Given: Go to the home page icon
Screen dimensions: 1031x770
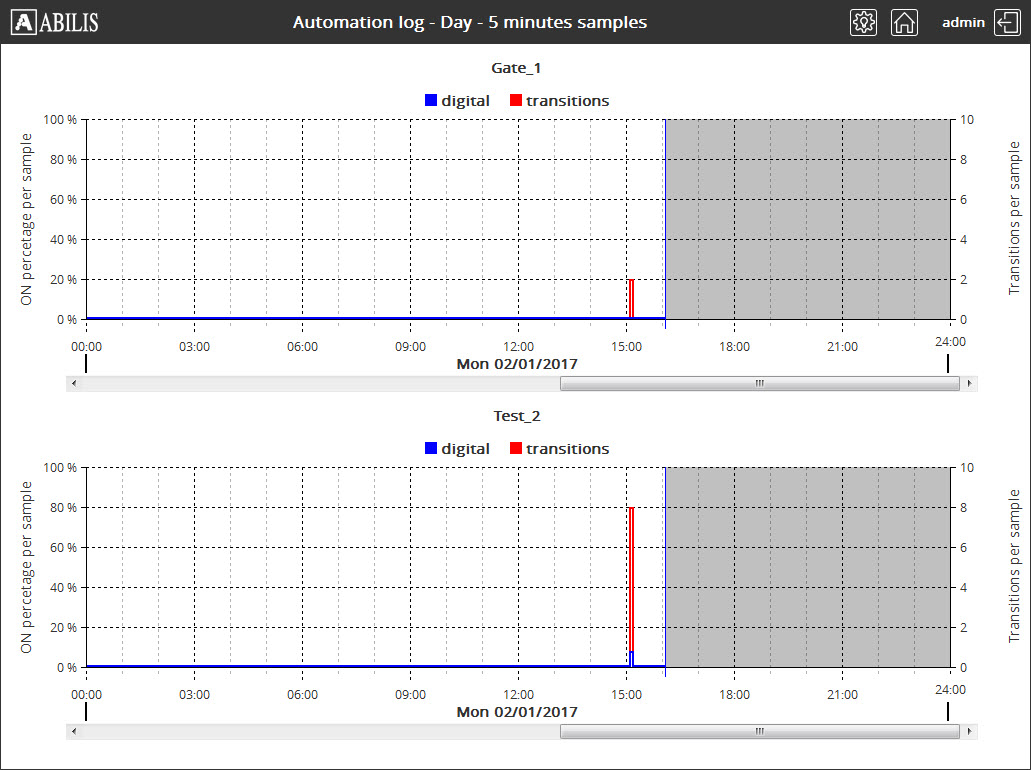Looking at the screenshot, I should click(904, 22).
